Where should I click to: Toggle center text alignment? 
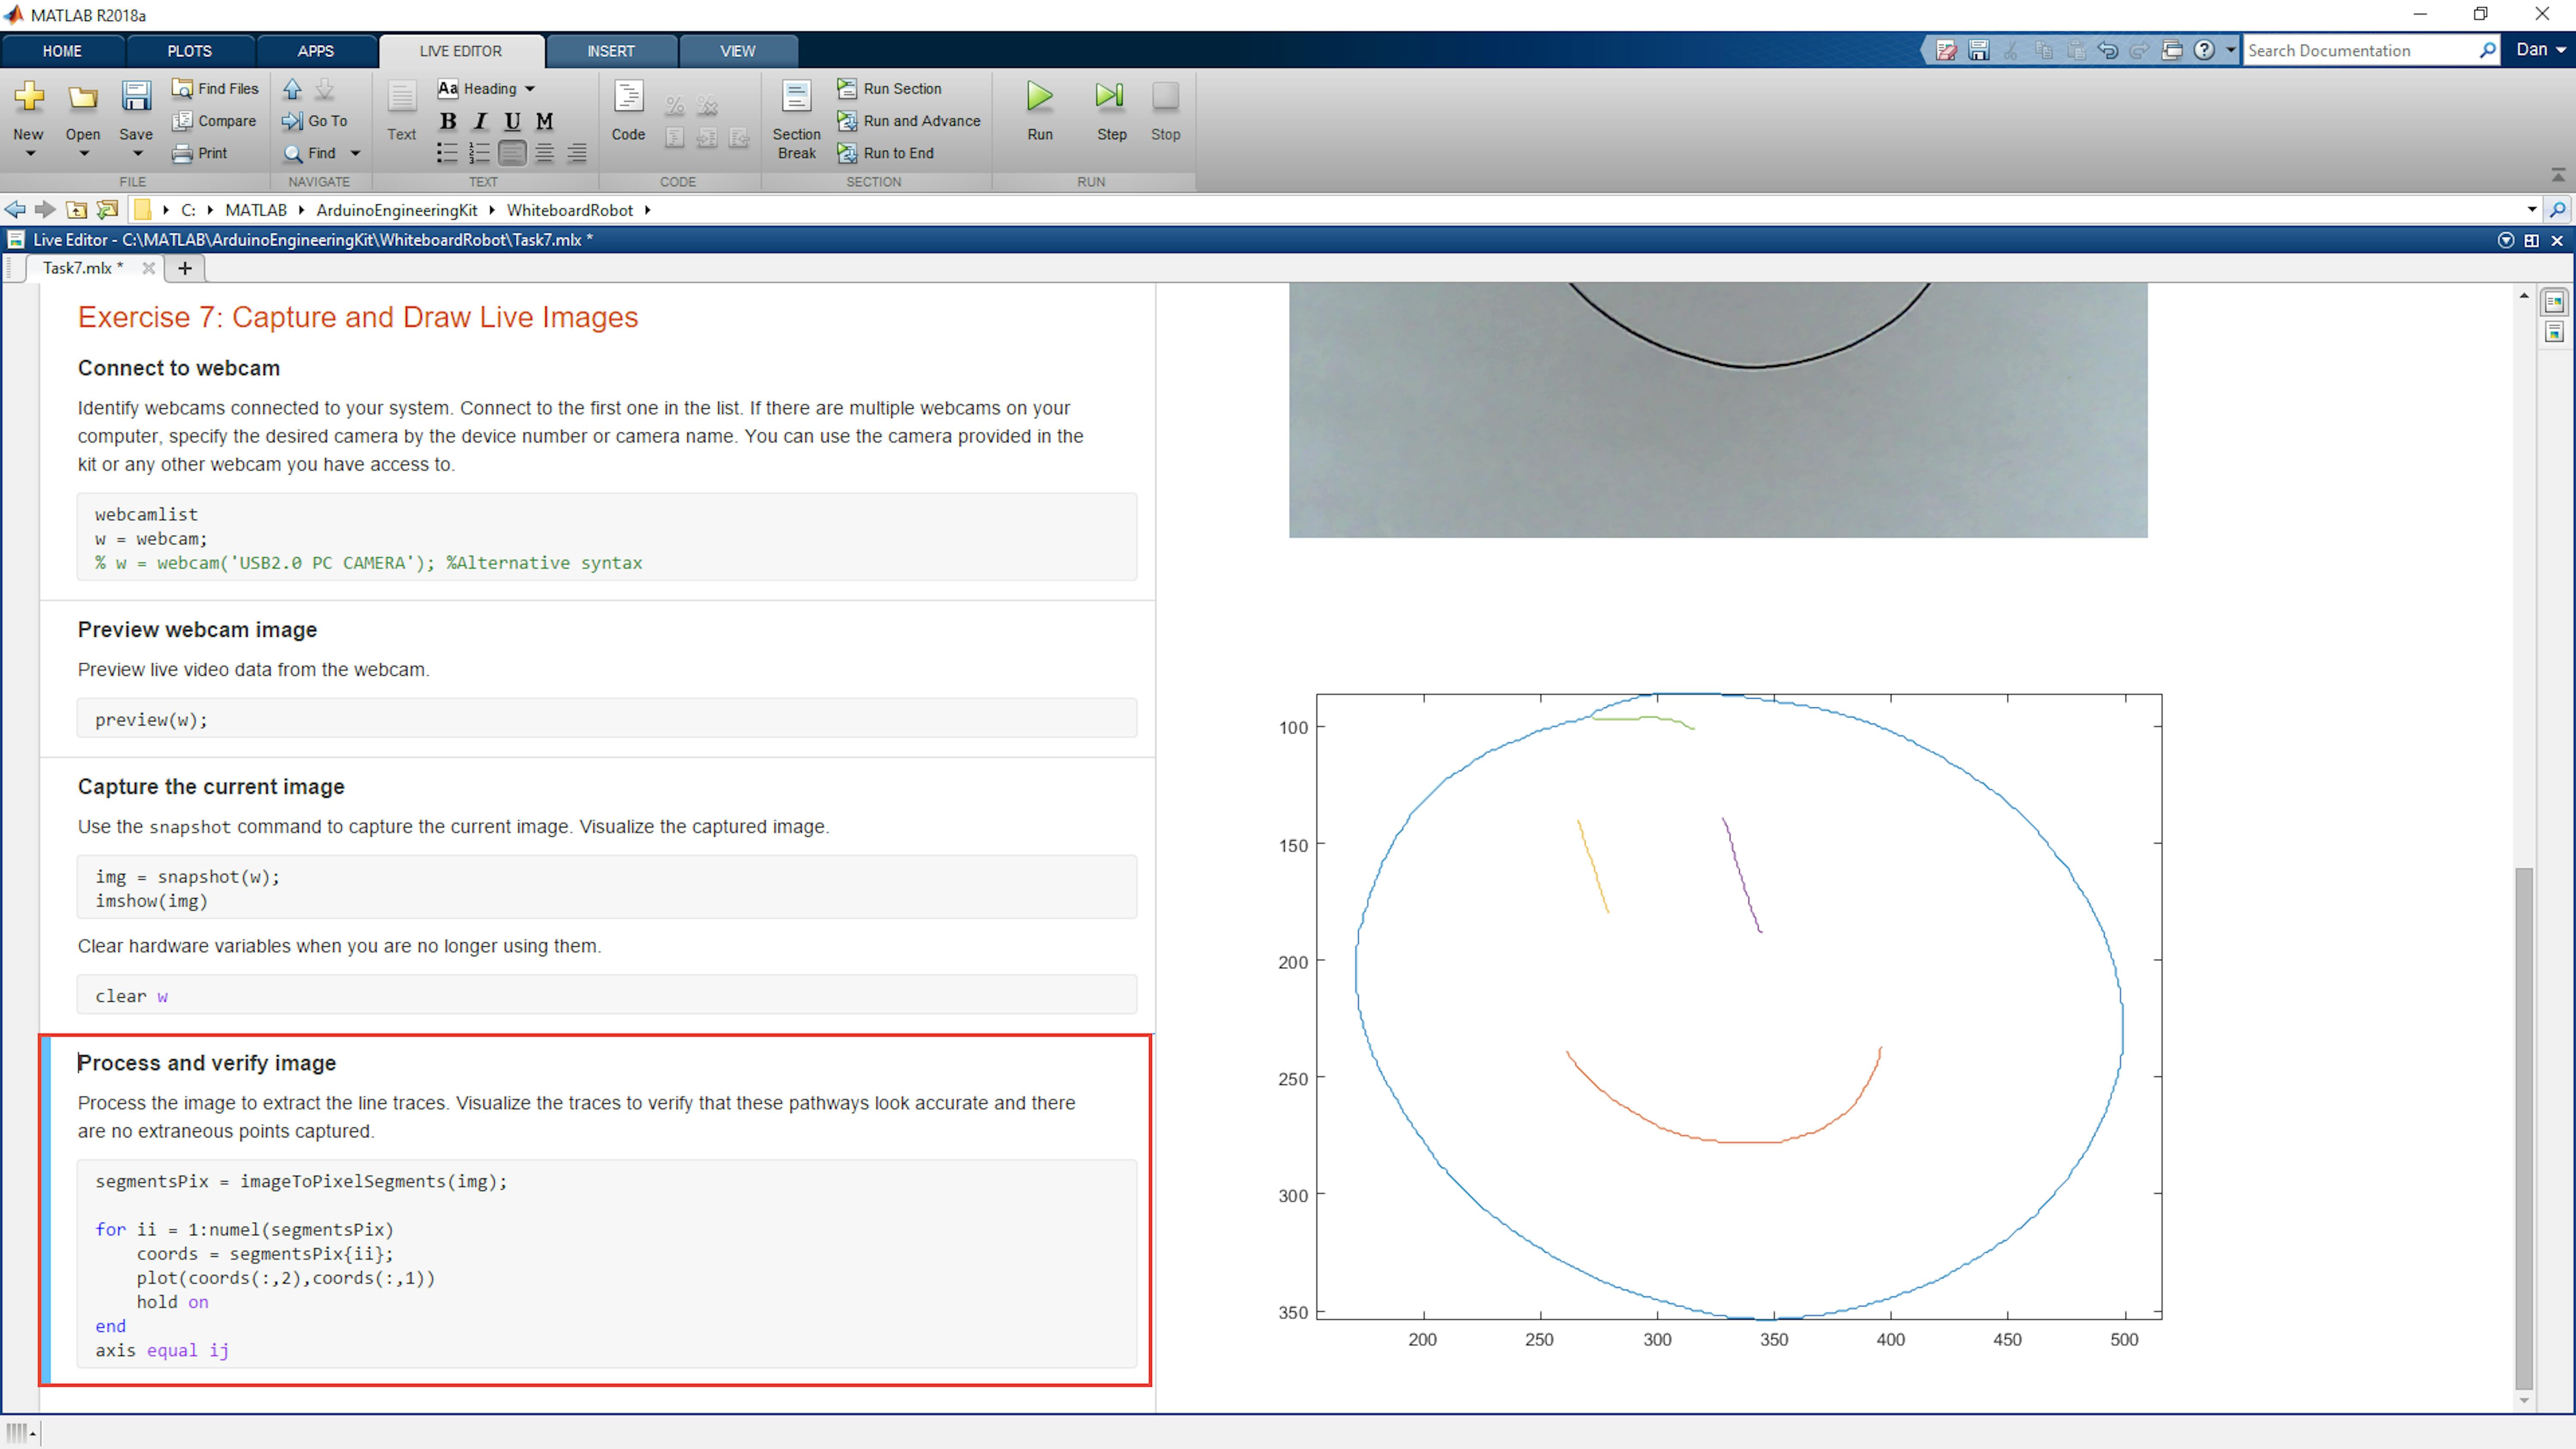pyautogui.click(x=544, y=153)
